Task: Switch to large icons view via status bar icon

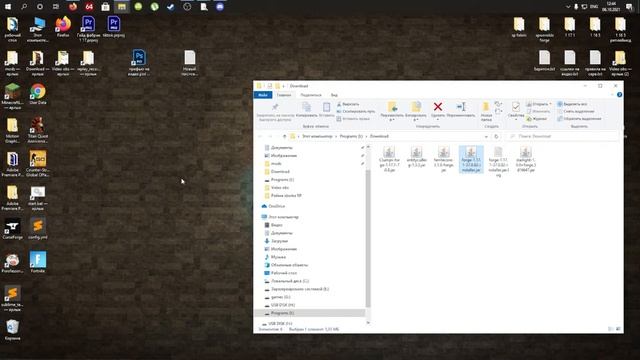Action: (618, 329)
